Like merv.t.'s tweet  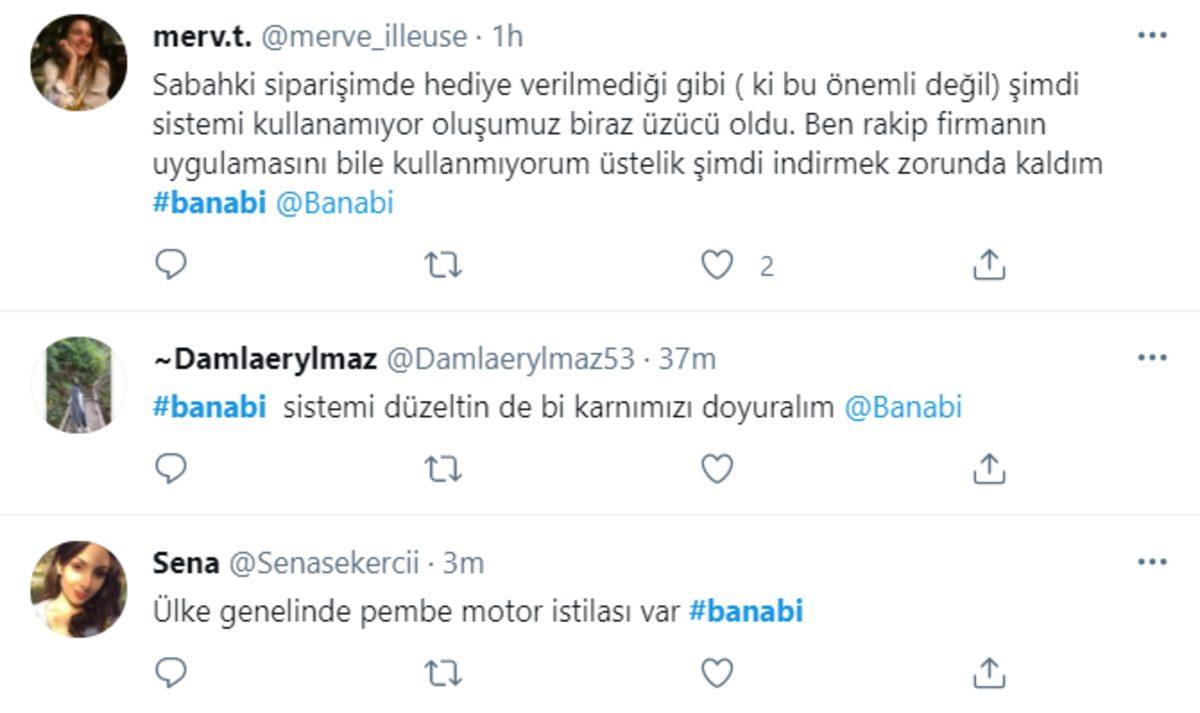(718, 265)
